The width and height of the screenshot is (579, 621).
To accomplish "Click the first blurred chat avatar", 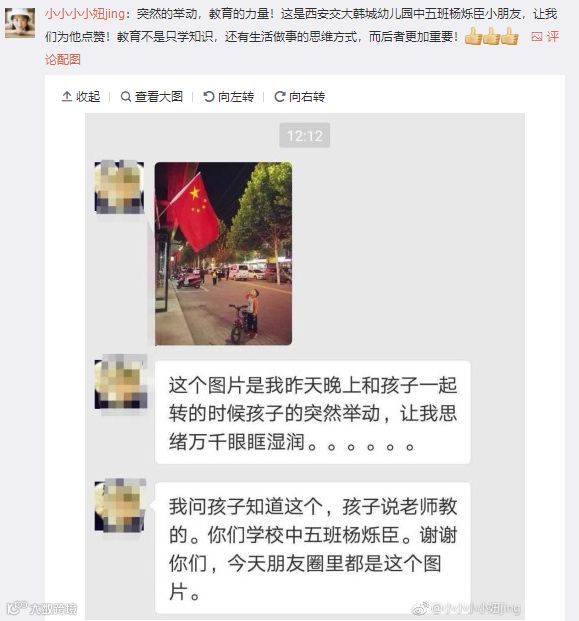I will pyautogui.click(x=119, y=187).
